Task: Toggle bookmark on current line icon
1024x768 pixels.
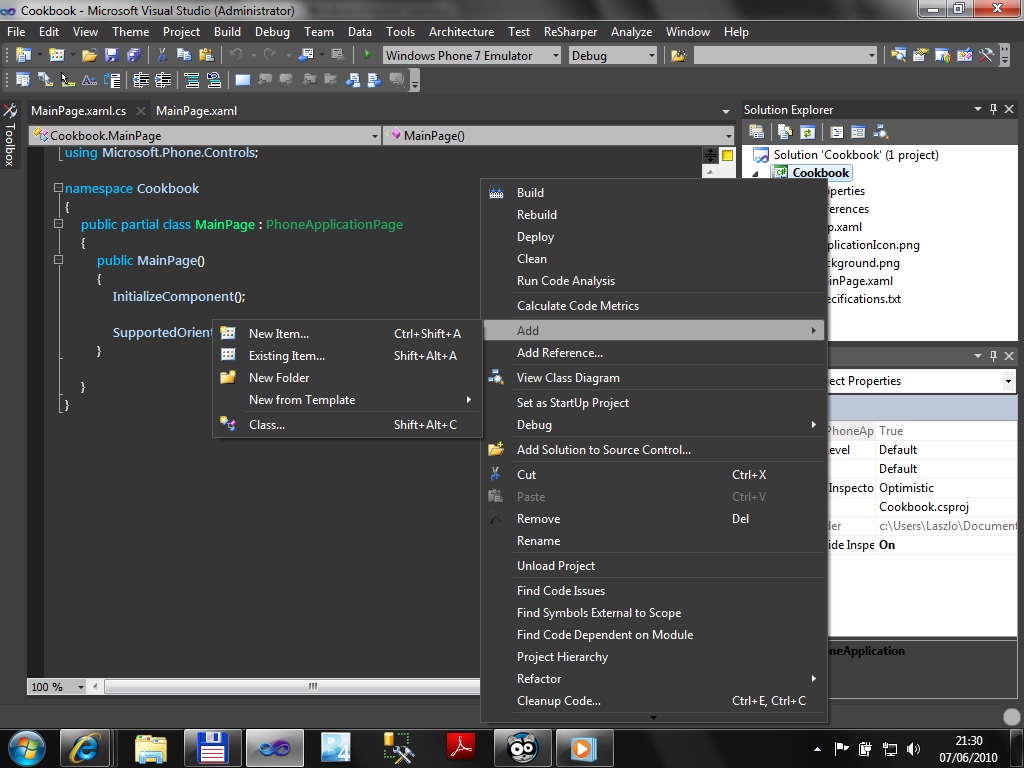Action: pos(242,80)
